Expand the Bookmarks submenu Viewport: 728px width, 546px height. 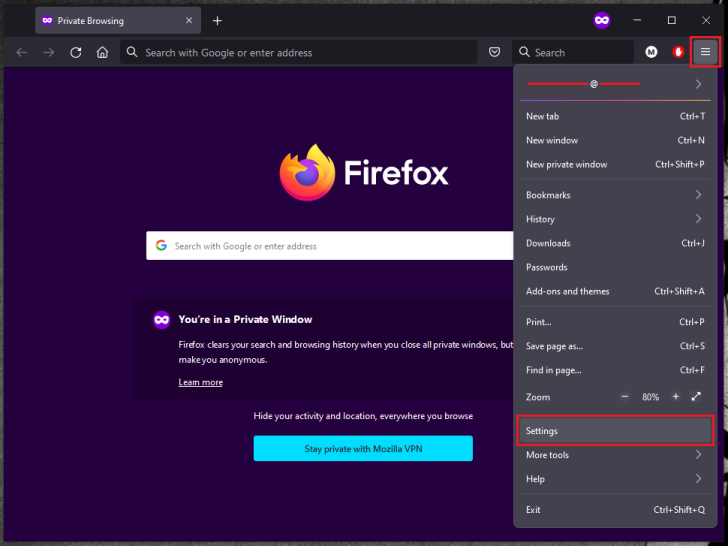tap(615, 195)
